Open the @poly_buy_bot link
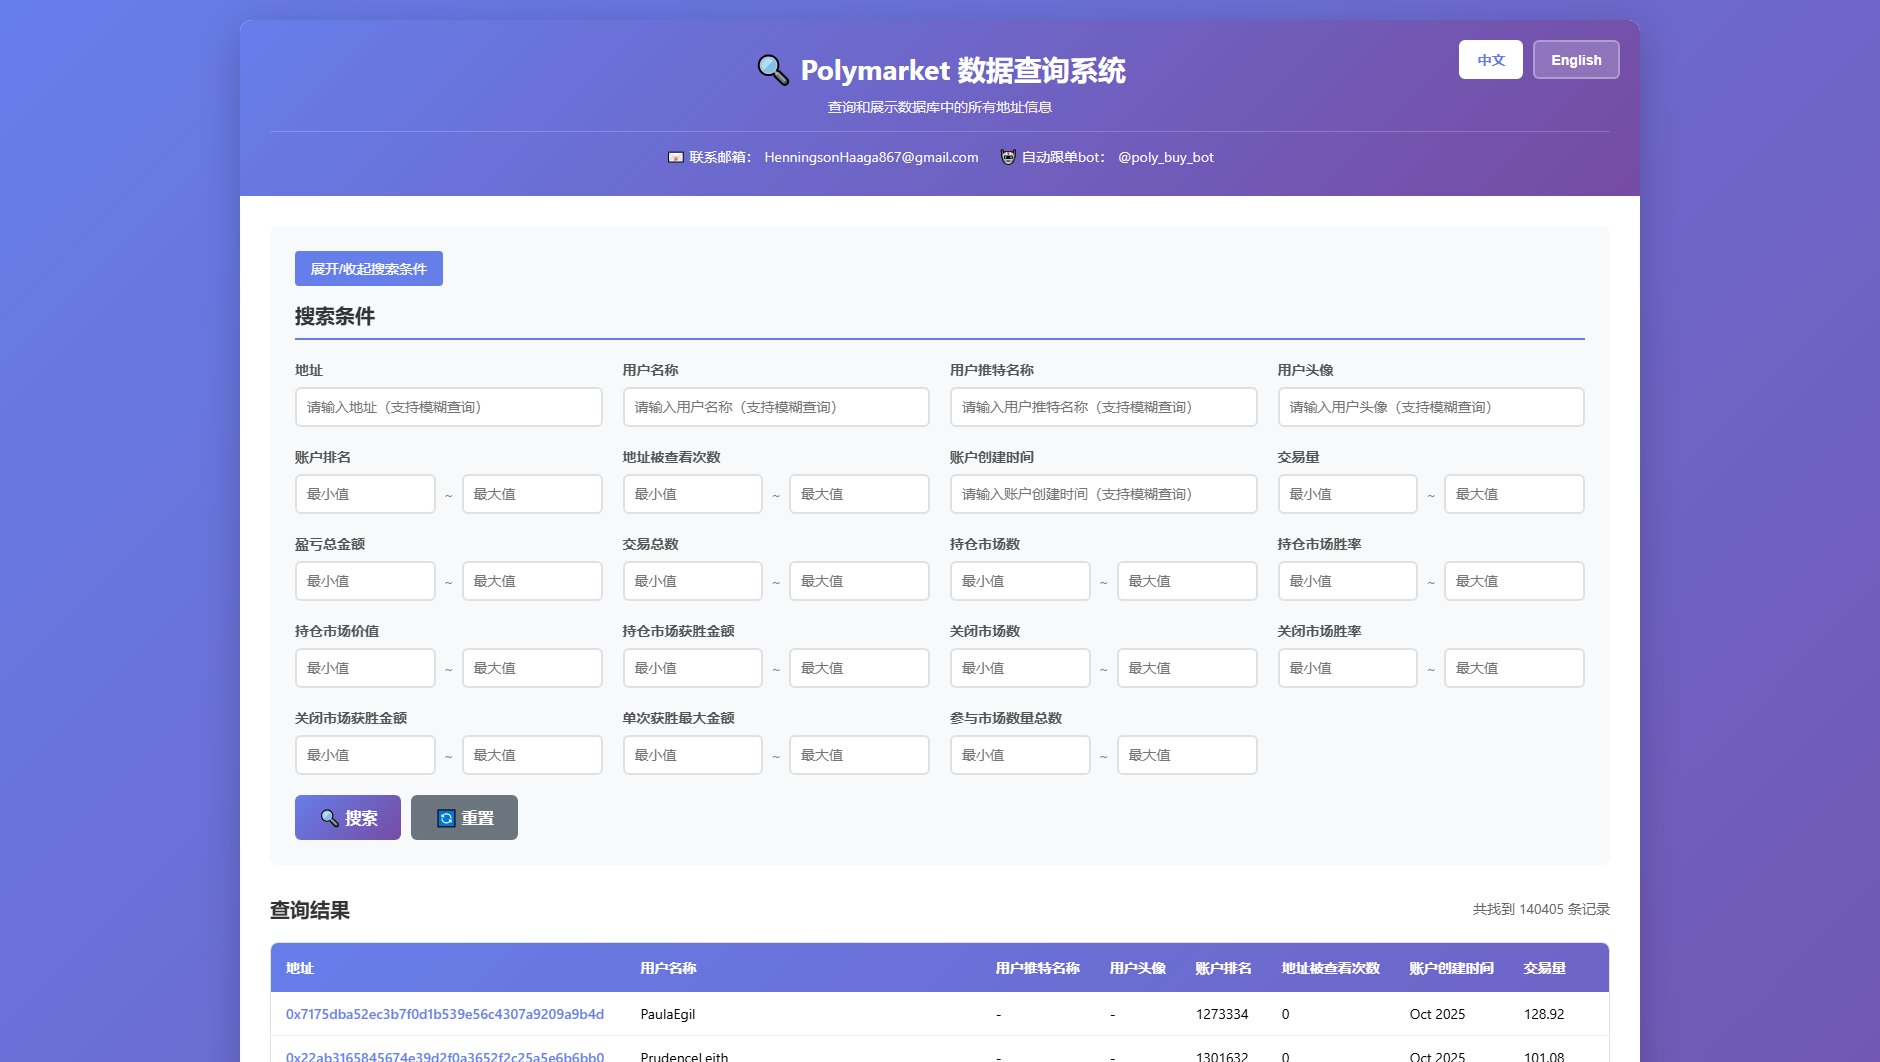 coord(1166,157)
